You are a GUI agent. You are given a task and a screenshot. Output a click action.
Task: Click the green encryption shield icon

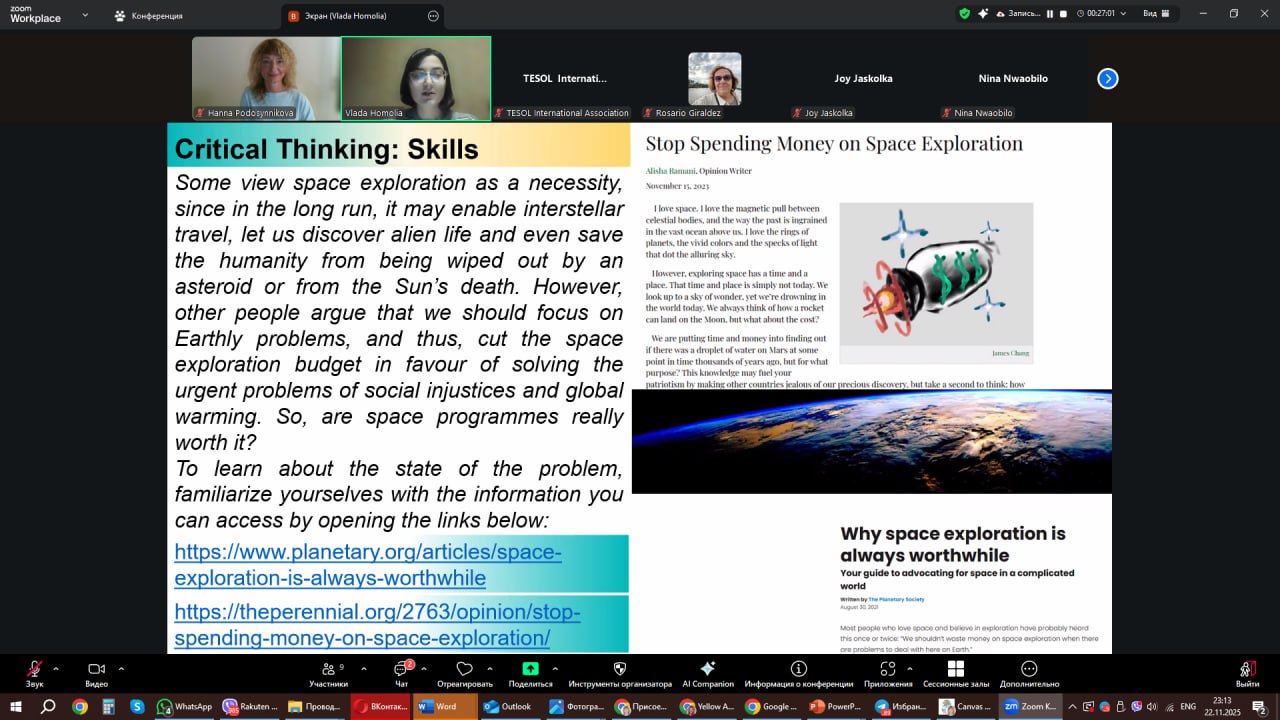point(964,14)
